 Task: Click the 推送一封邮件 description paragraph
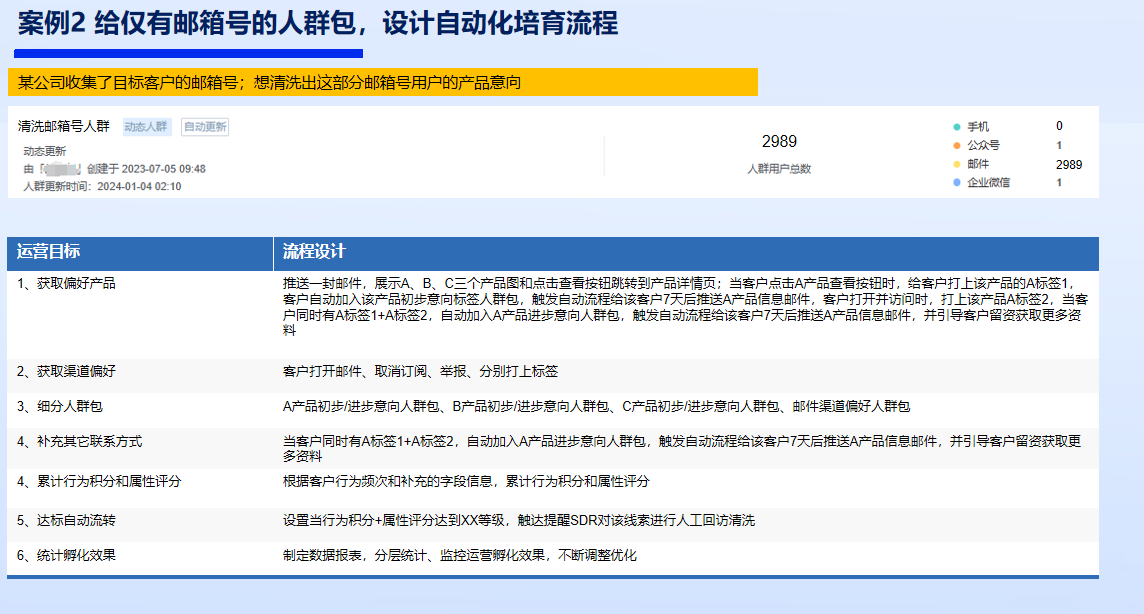coord(686,307)
